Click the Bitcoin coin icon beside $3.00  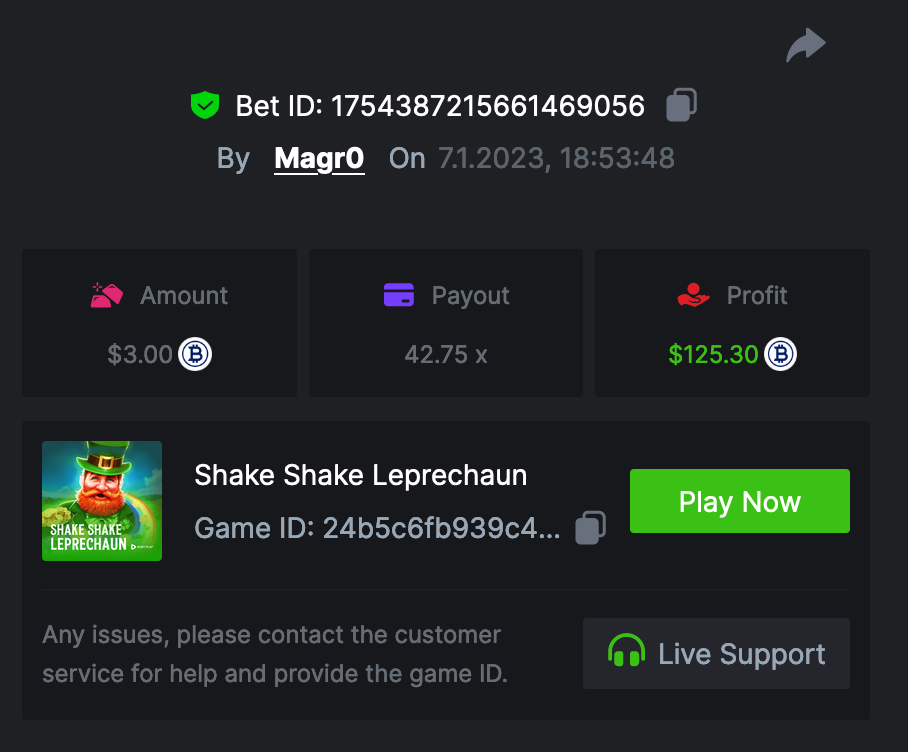[195, 355]
